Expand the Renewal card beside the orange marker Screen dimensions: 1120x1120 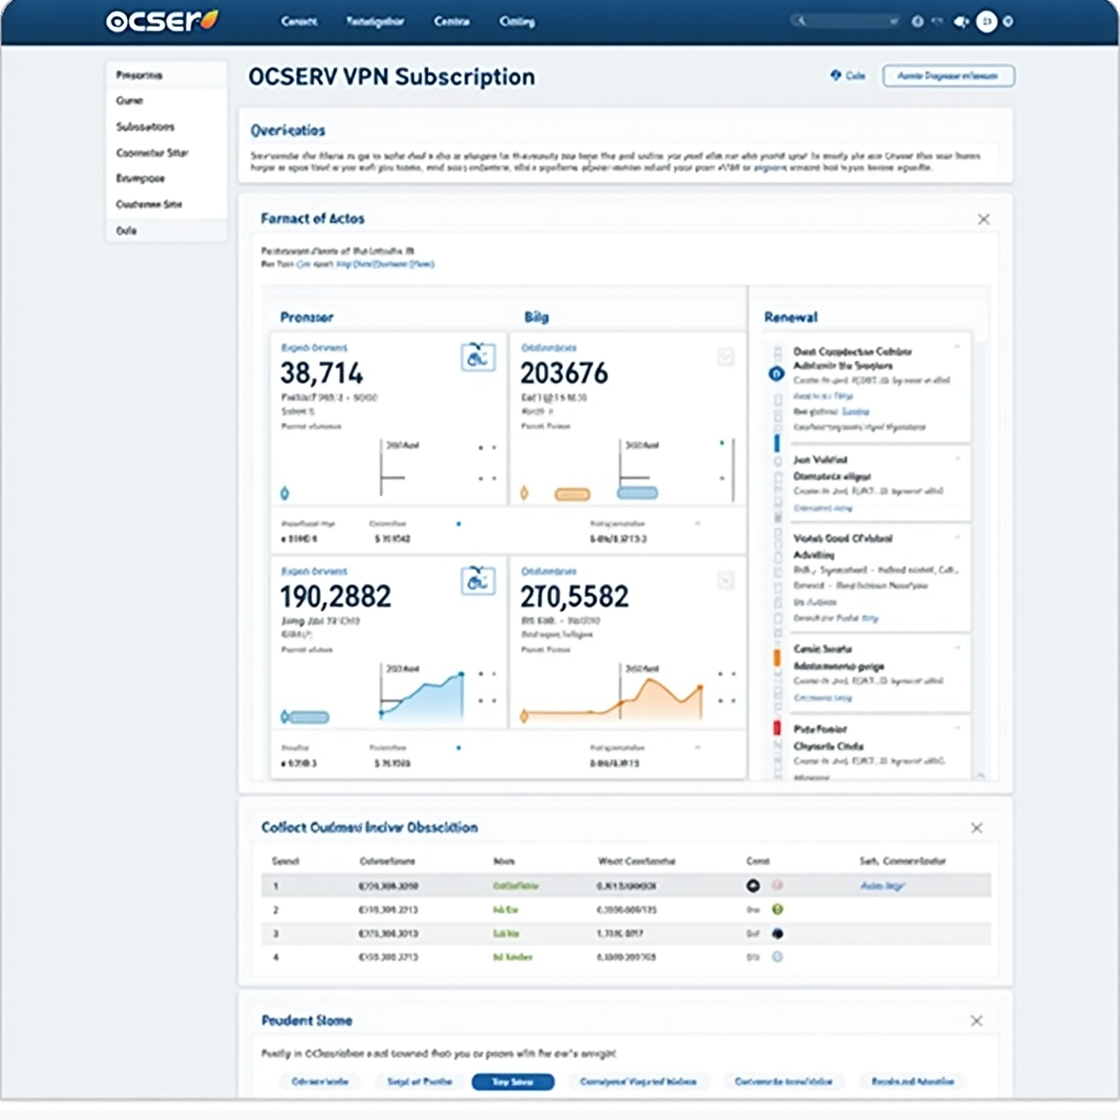[x=957, y=648]
